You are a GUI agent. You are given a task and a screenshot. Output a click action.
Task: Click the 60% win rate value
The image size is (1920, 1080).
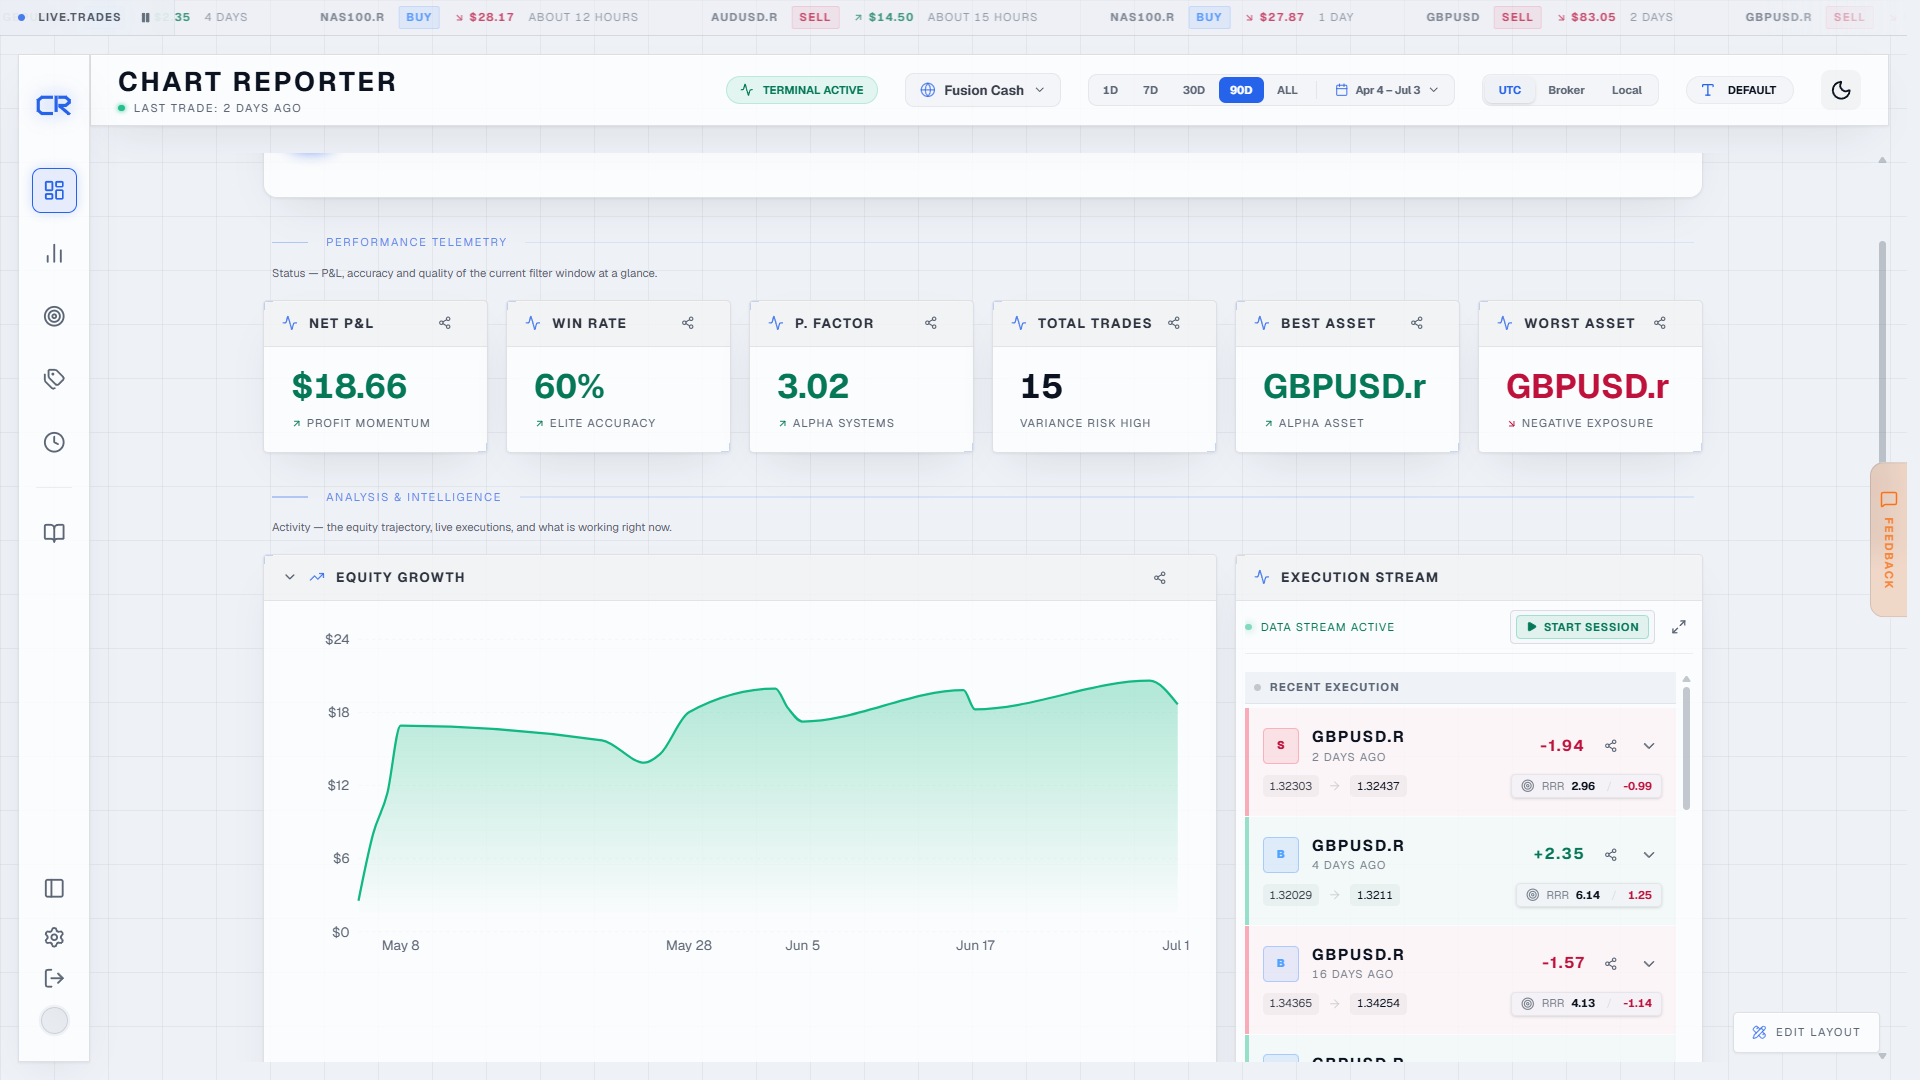pos(569,387)
